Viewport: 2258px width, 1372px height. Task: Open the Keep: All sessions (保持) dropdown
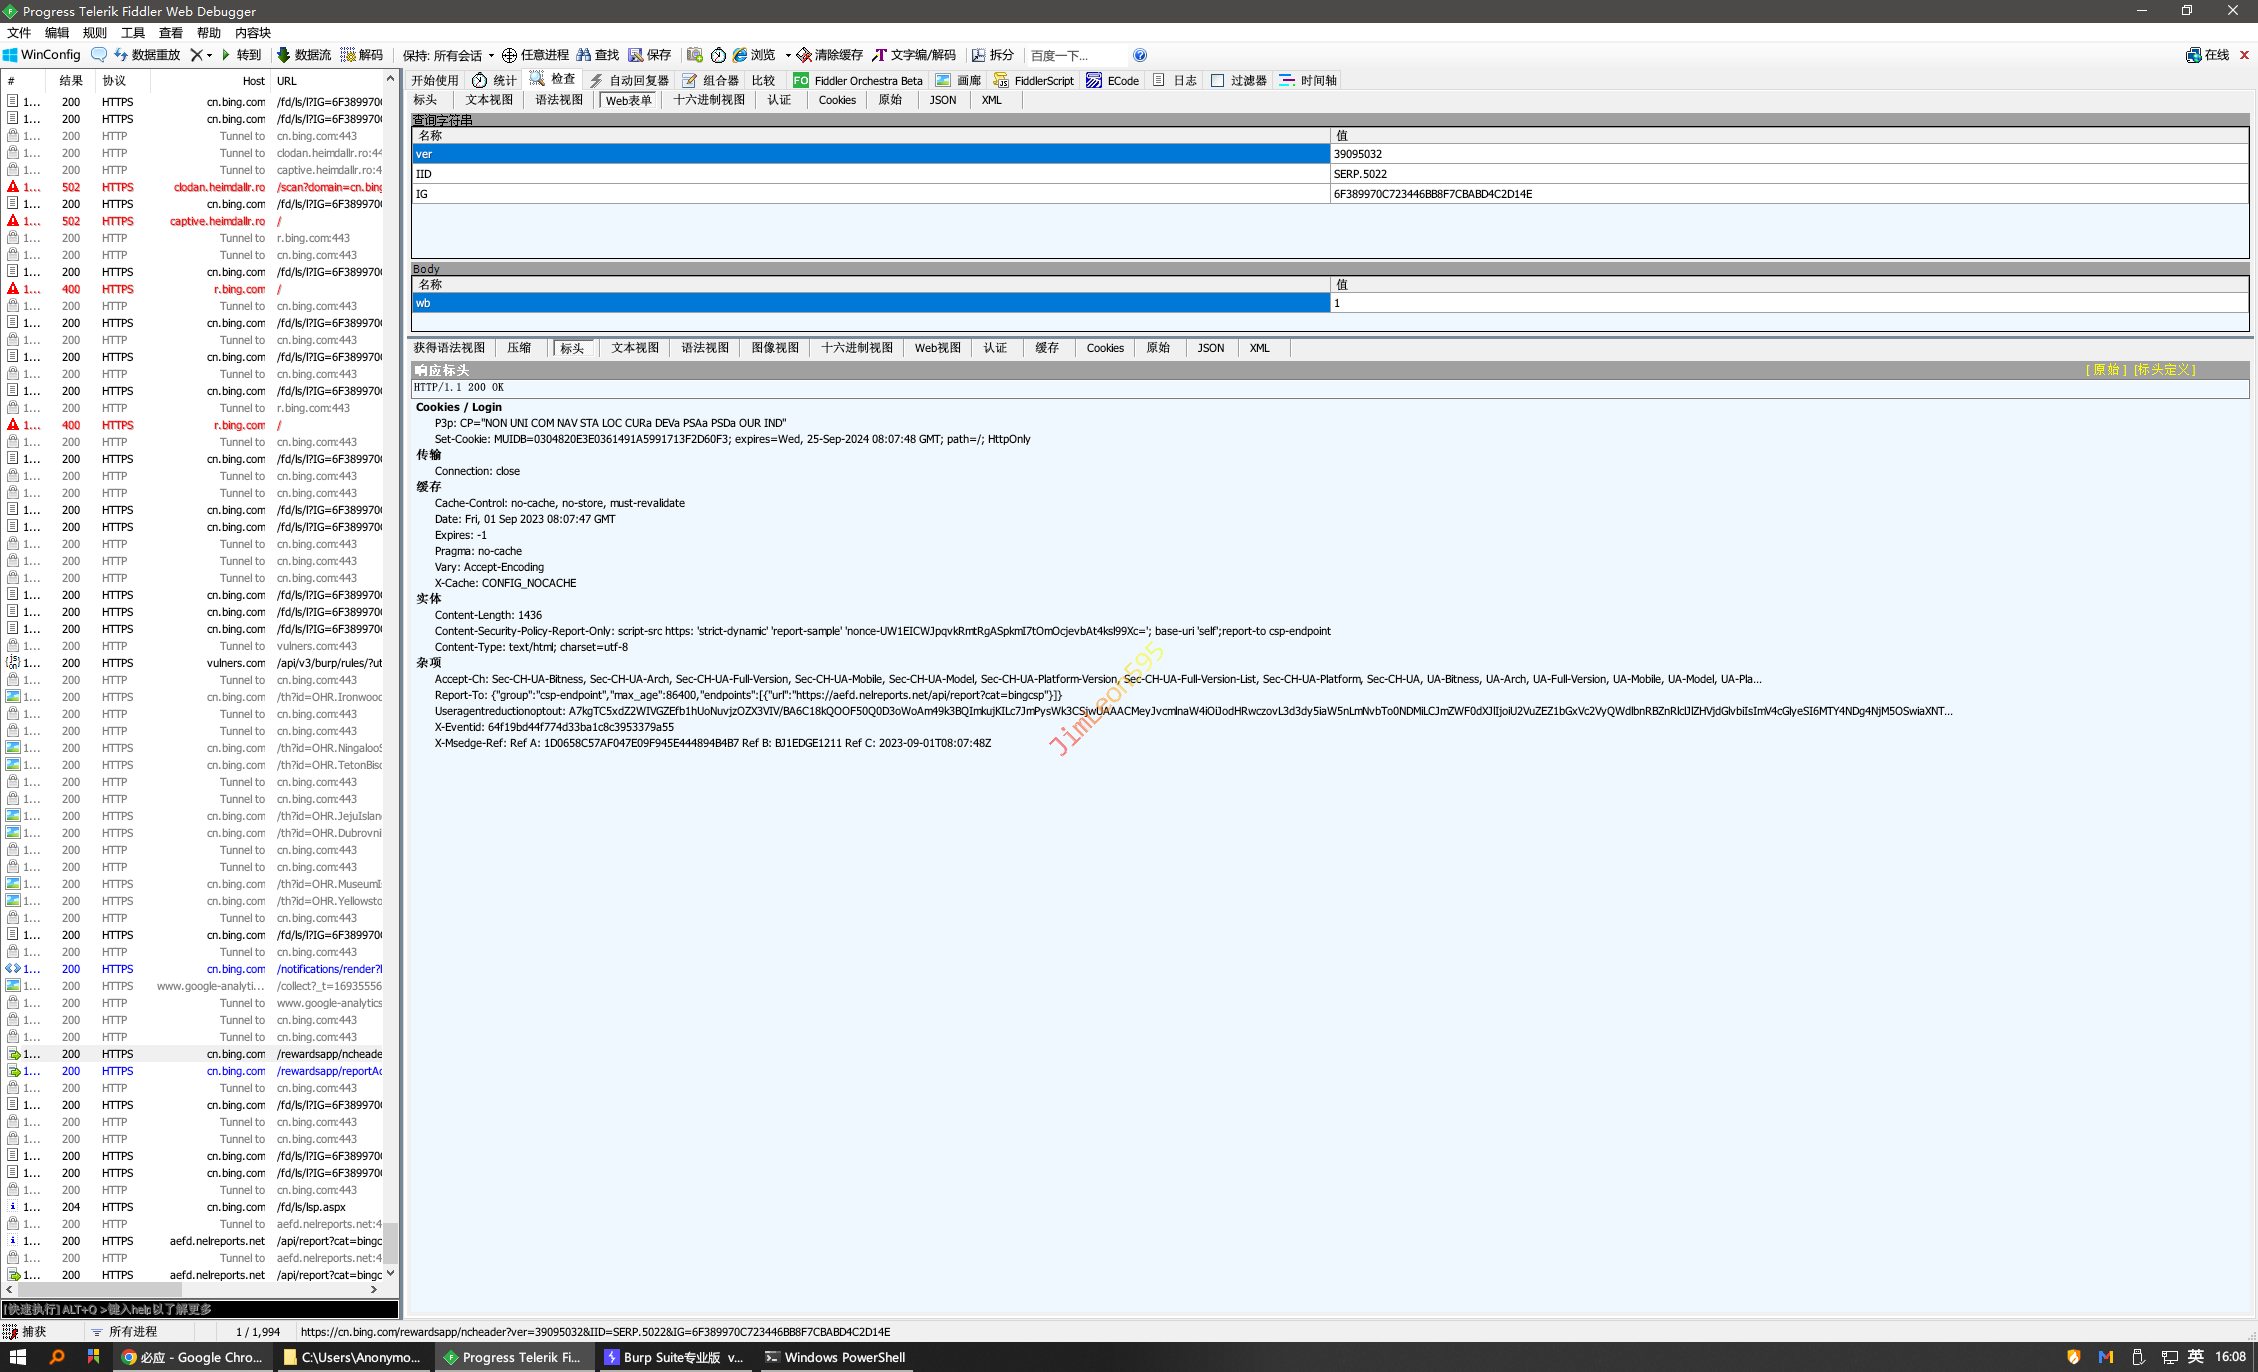tap(449, 55)
